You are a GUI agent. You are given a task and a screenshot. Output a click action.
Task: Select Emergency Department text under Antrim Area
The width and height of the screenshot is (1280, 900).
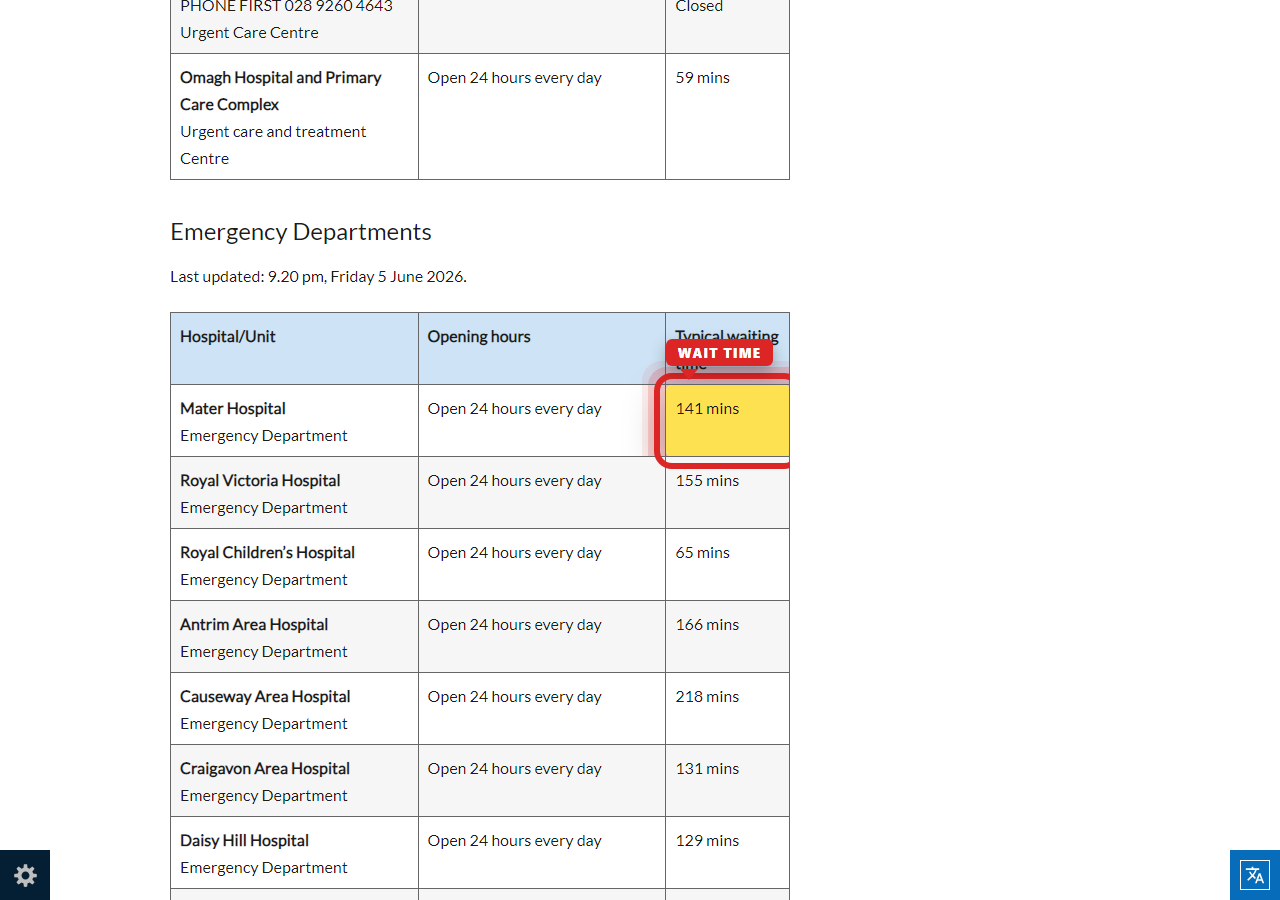coord(264,651)
